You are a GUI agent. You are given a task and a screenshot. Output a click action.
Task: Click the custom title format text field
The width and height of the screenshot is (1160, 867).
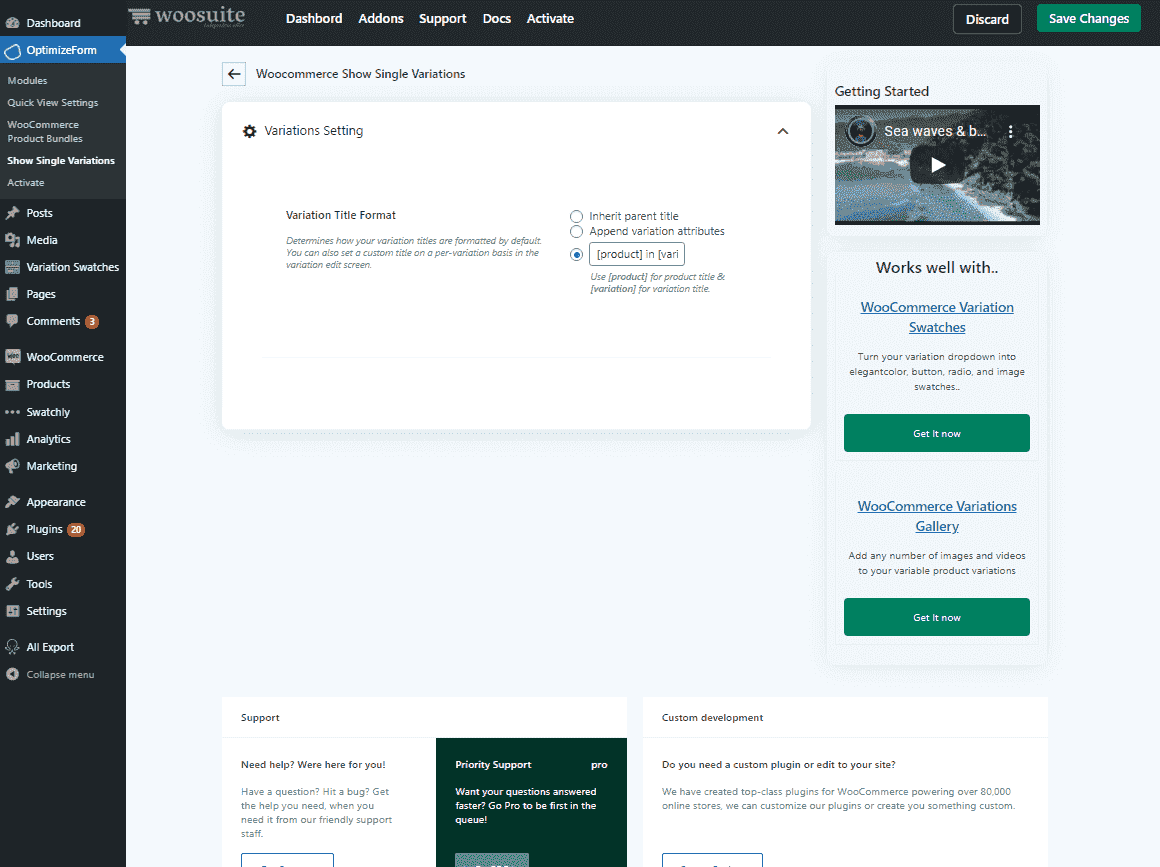[638, 254]
